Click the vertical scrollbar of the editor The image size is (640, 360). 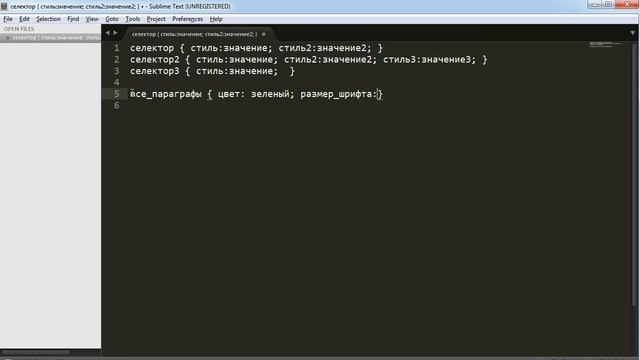coord(635,176)
